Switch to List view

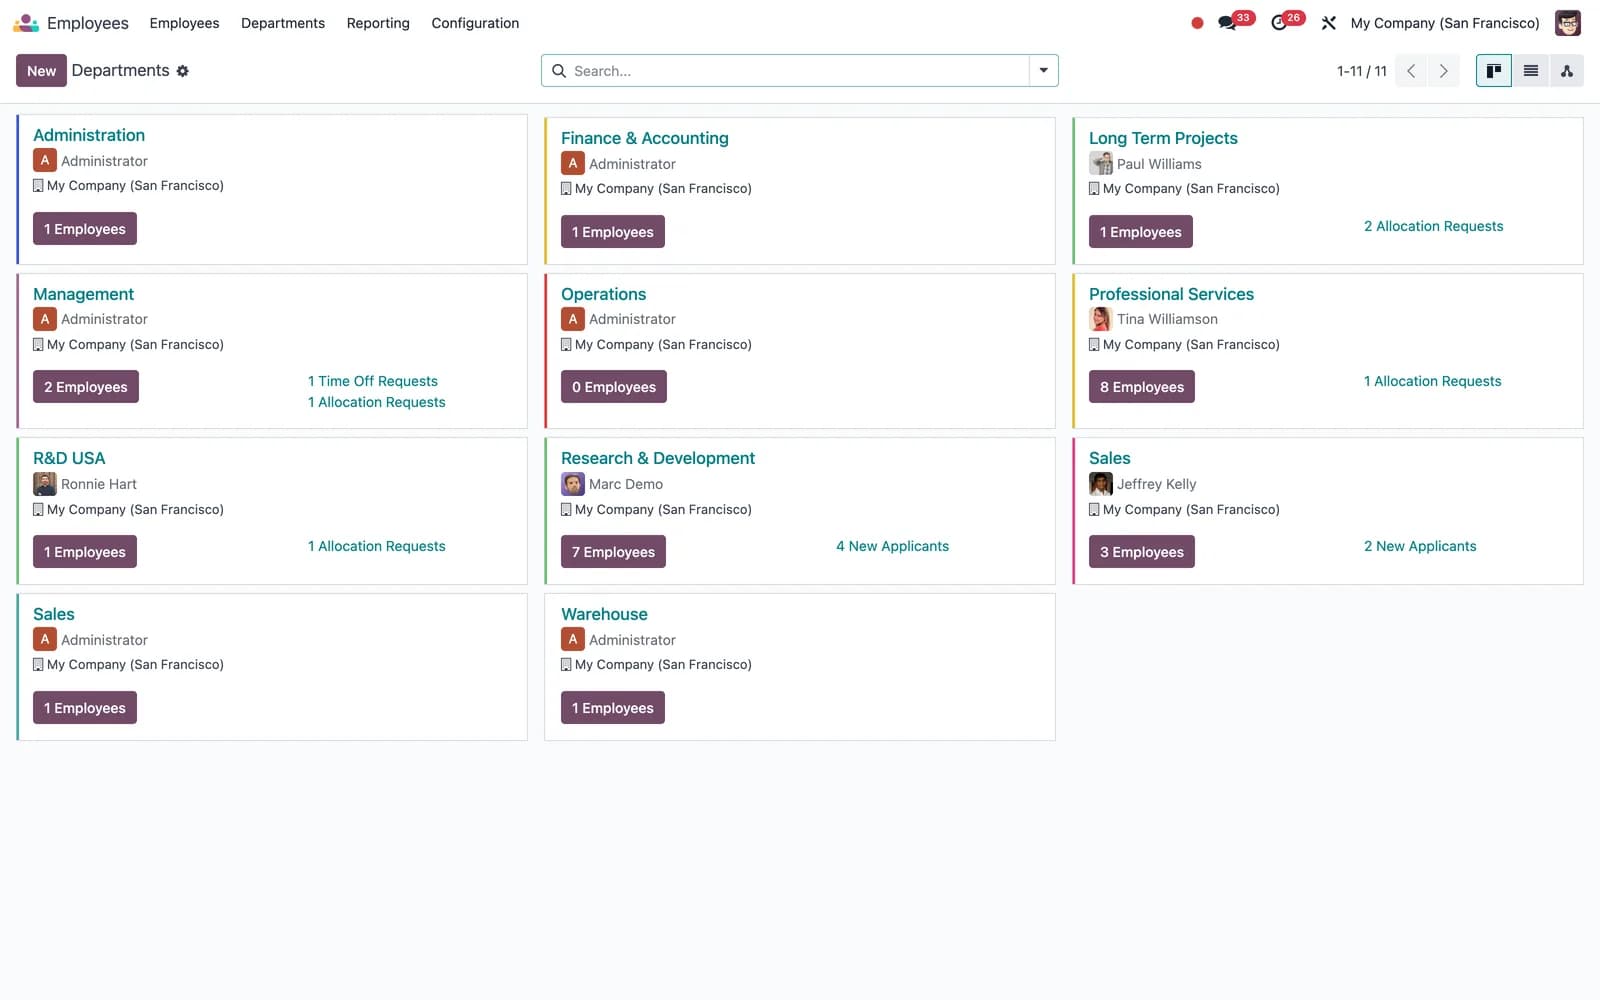1530,71
